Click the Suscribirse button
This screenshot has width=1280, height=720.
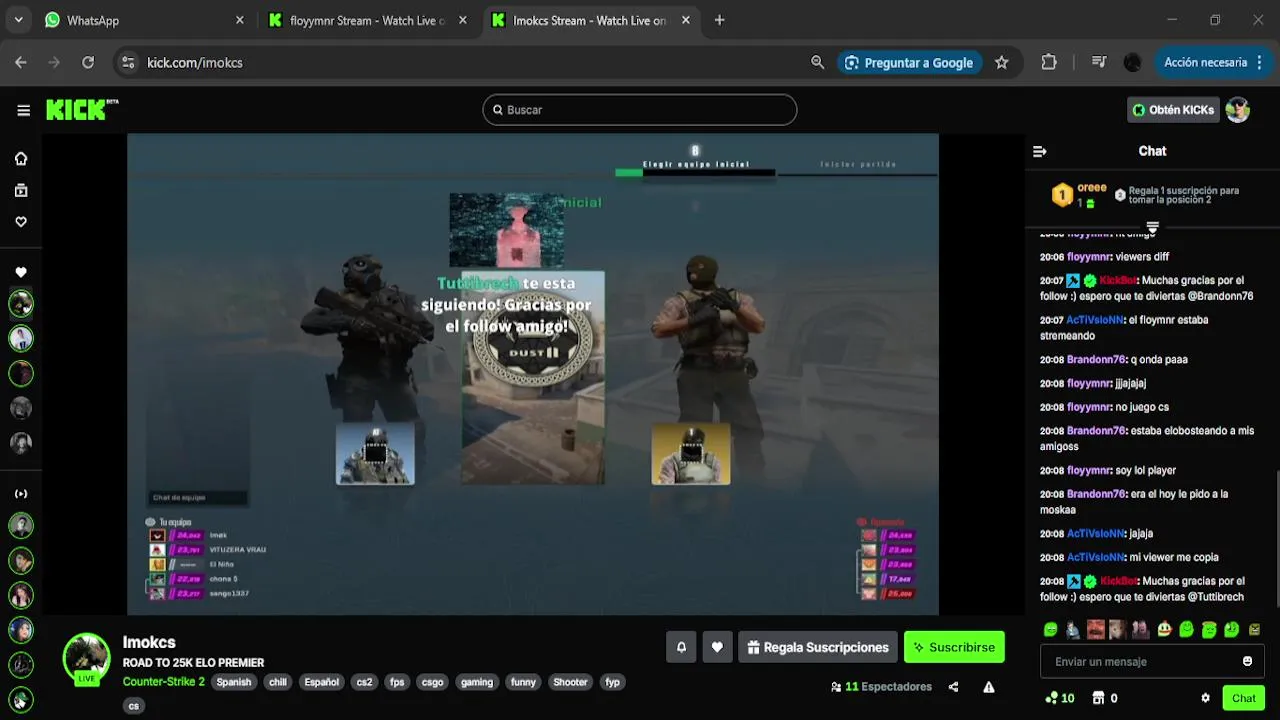(954, 647)
